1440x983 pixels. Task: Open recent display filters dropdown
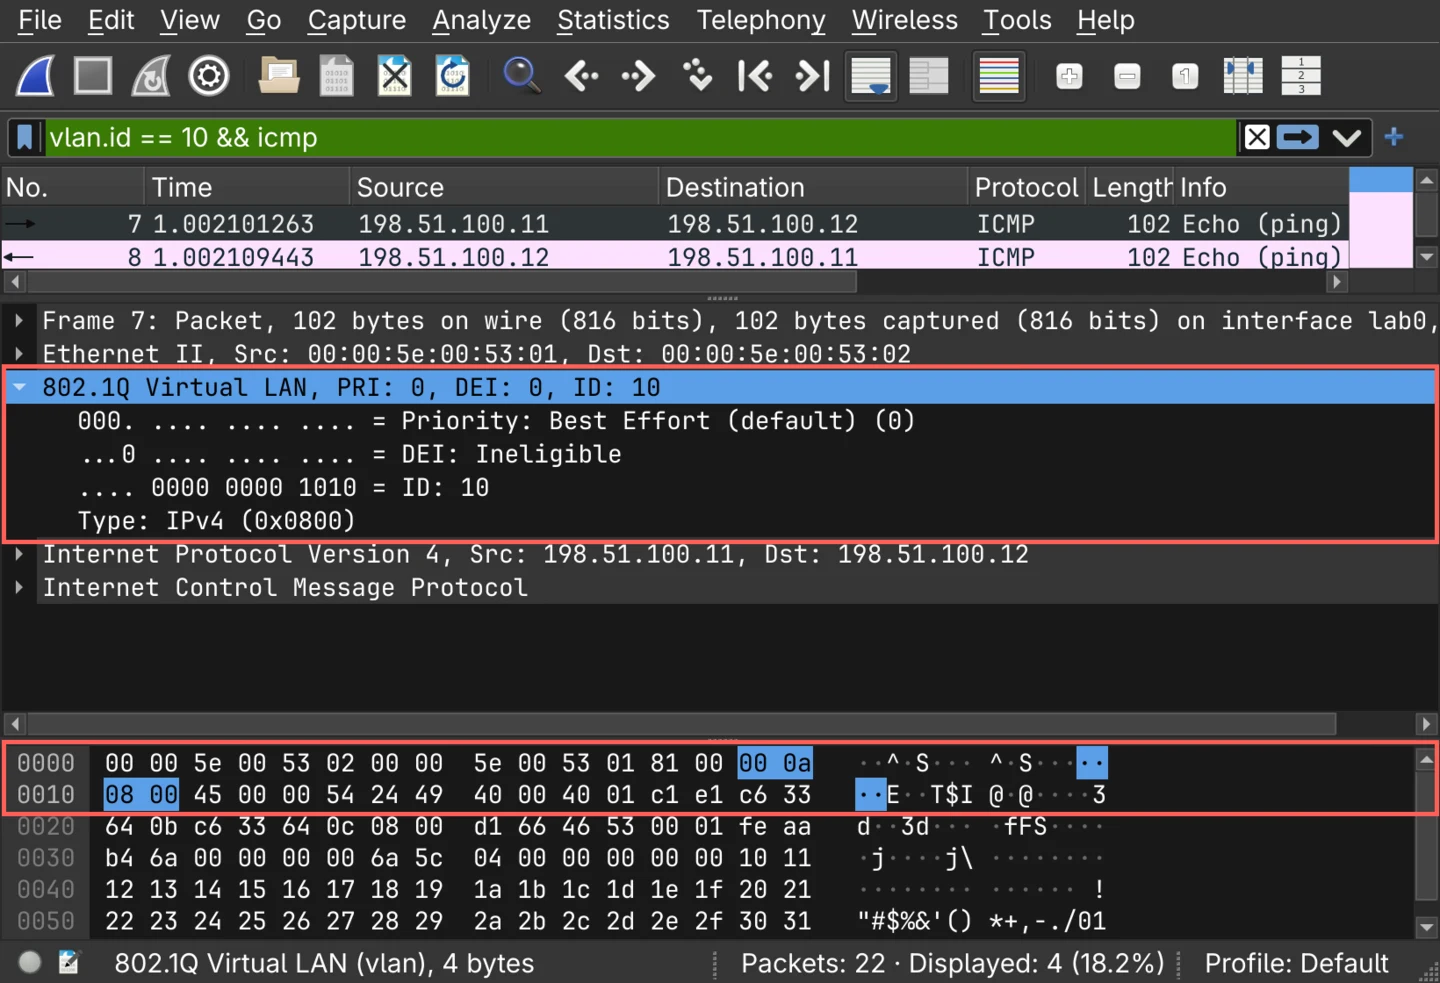(1347, 137)
